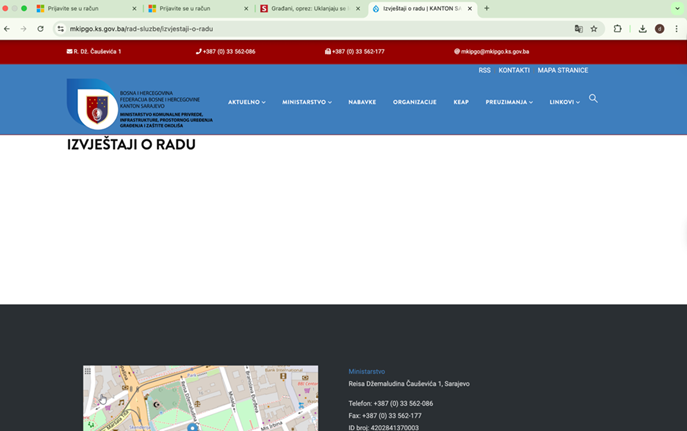Expand the AKTUELNO dropdown menu
Viewport: 687px width, 431px height.
coord(246,102)
